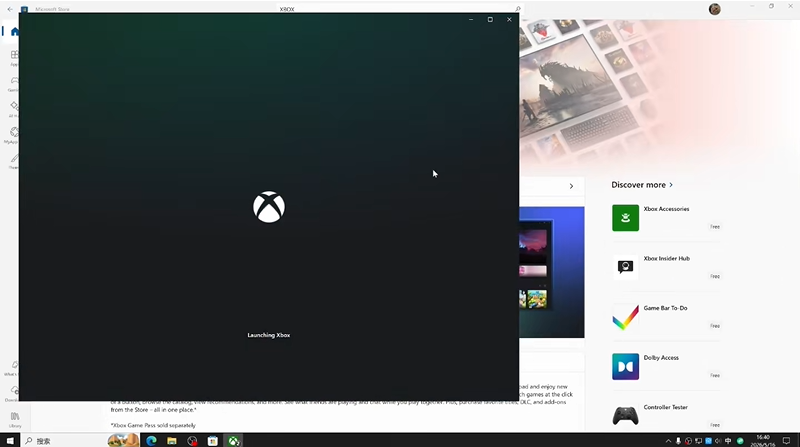Maximize the Xbox launching window
Screen dimensions: 800x447
pyautogui.click(x=490, y=19)
